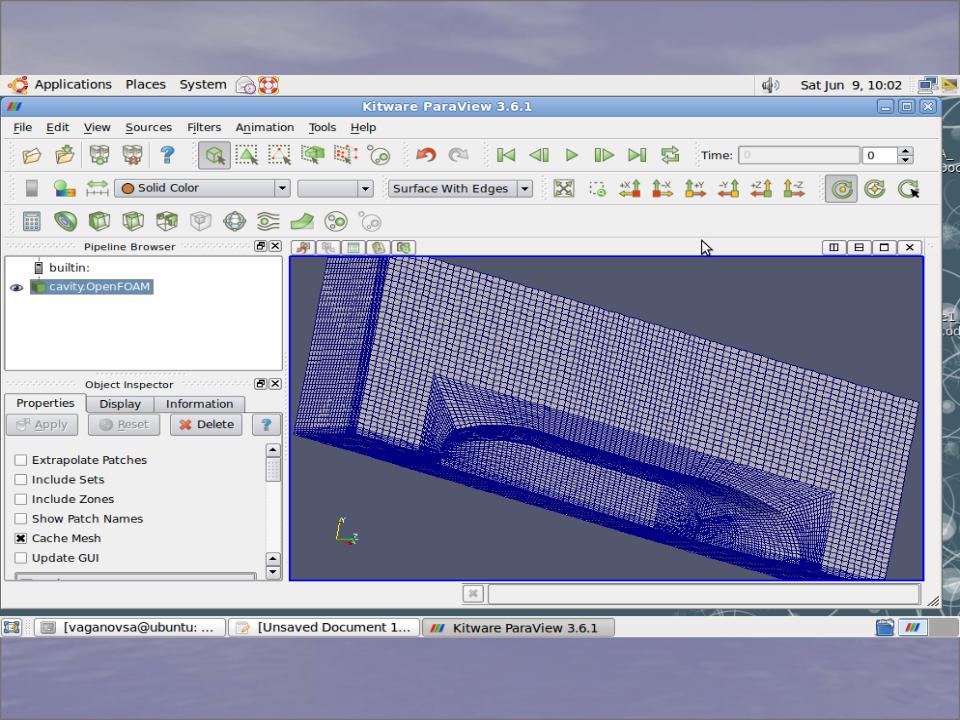This screenshot has width=960, height=720.
Task: Click the Delete button
Action: point(206,424)
